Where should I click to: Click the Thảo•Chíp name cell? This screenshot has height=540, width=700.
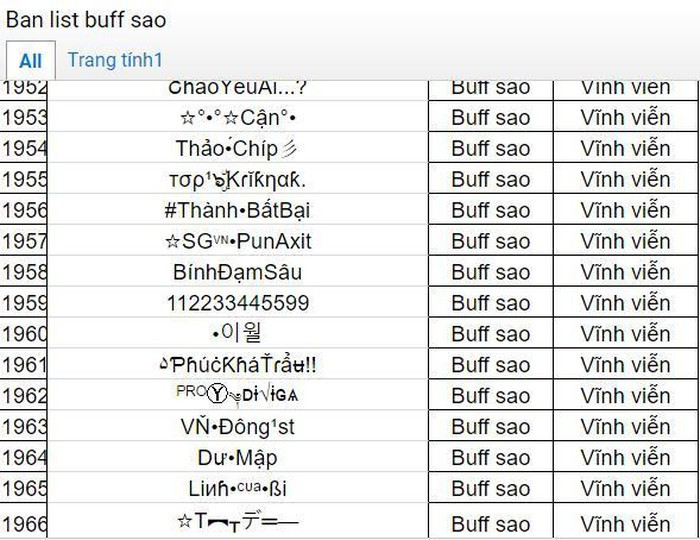(237, 148)
